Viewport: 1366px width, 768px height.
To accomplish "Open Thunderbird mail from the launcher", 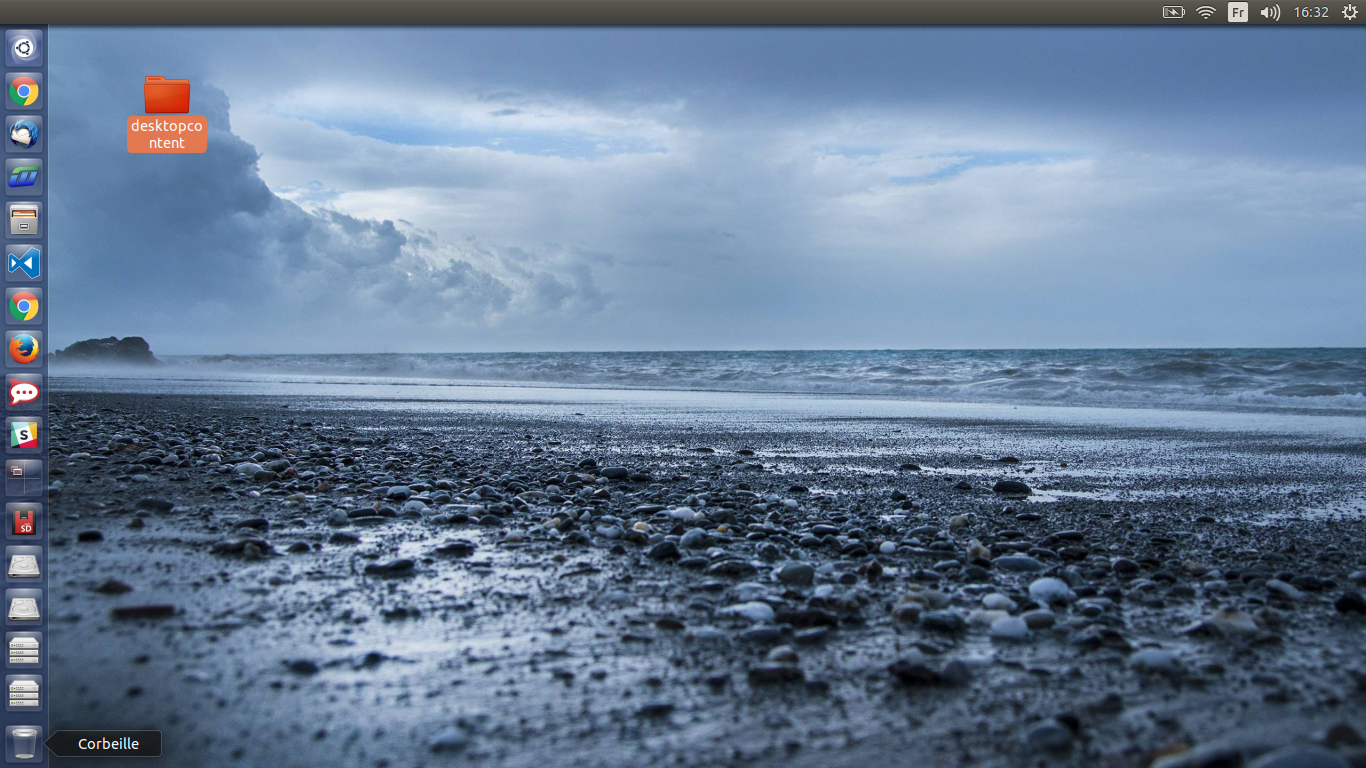I will (x=24, y=134).
